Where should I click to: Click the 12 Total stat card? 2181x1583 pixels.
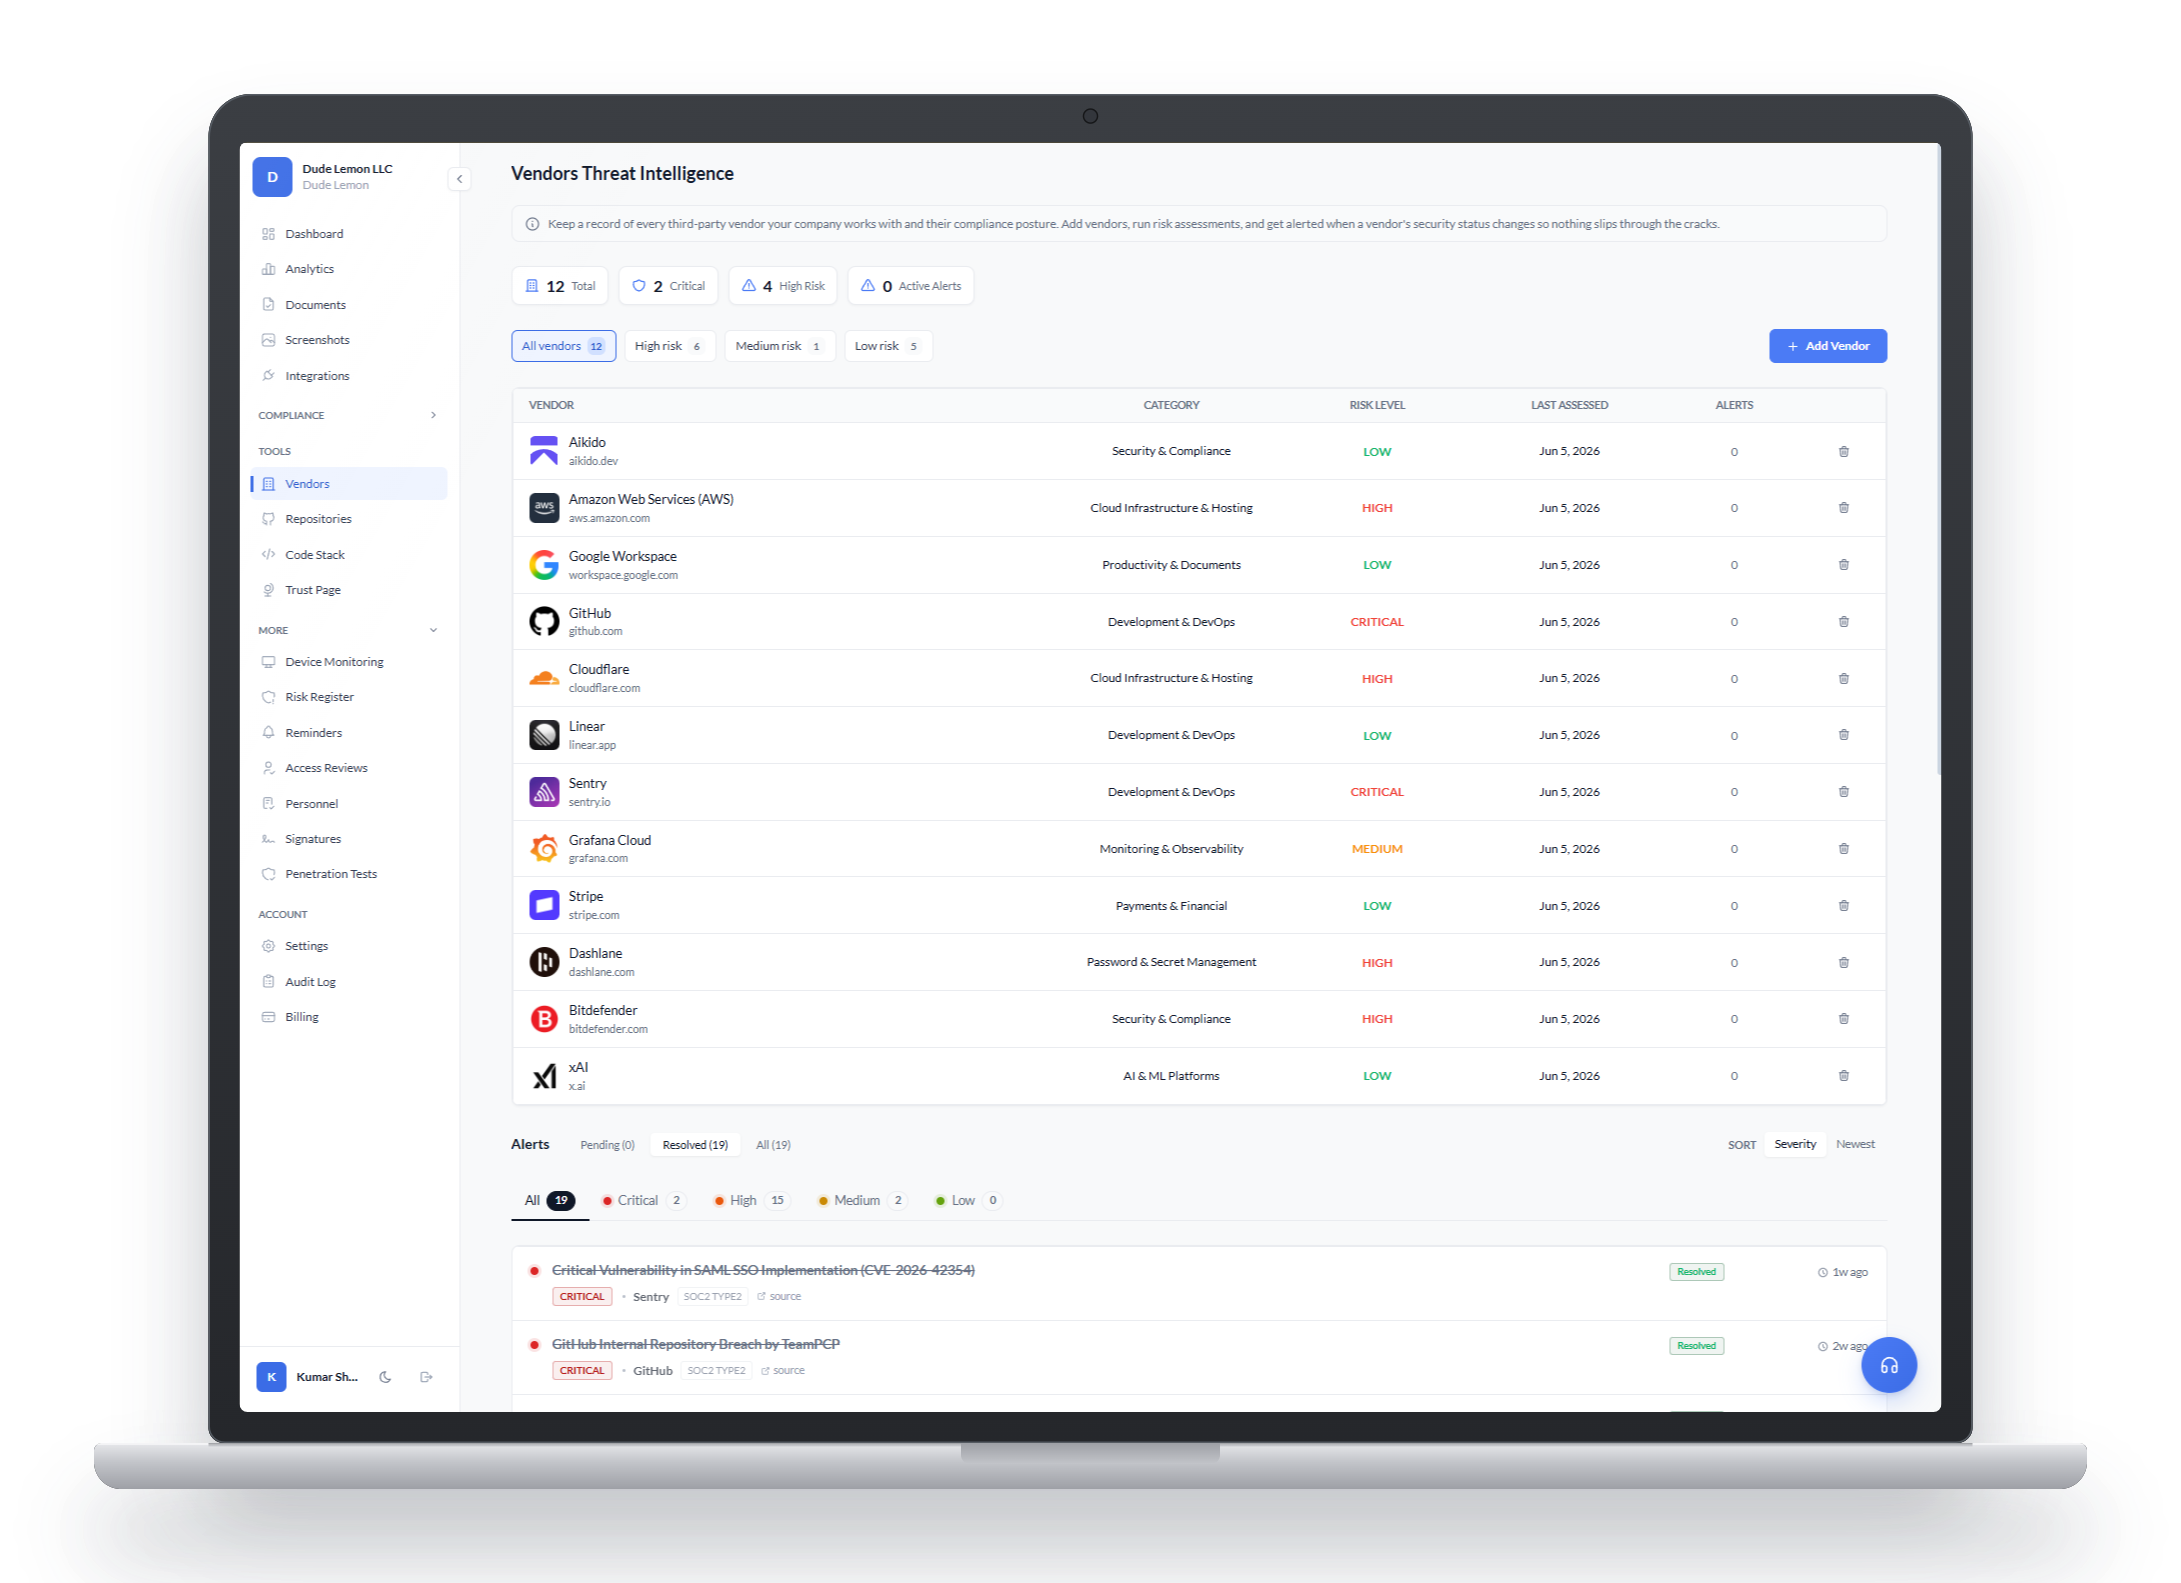560,286
